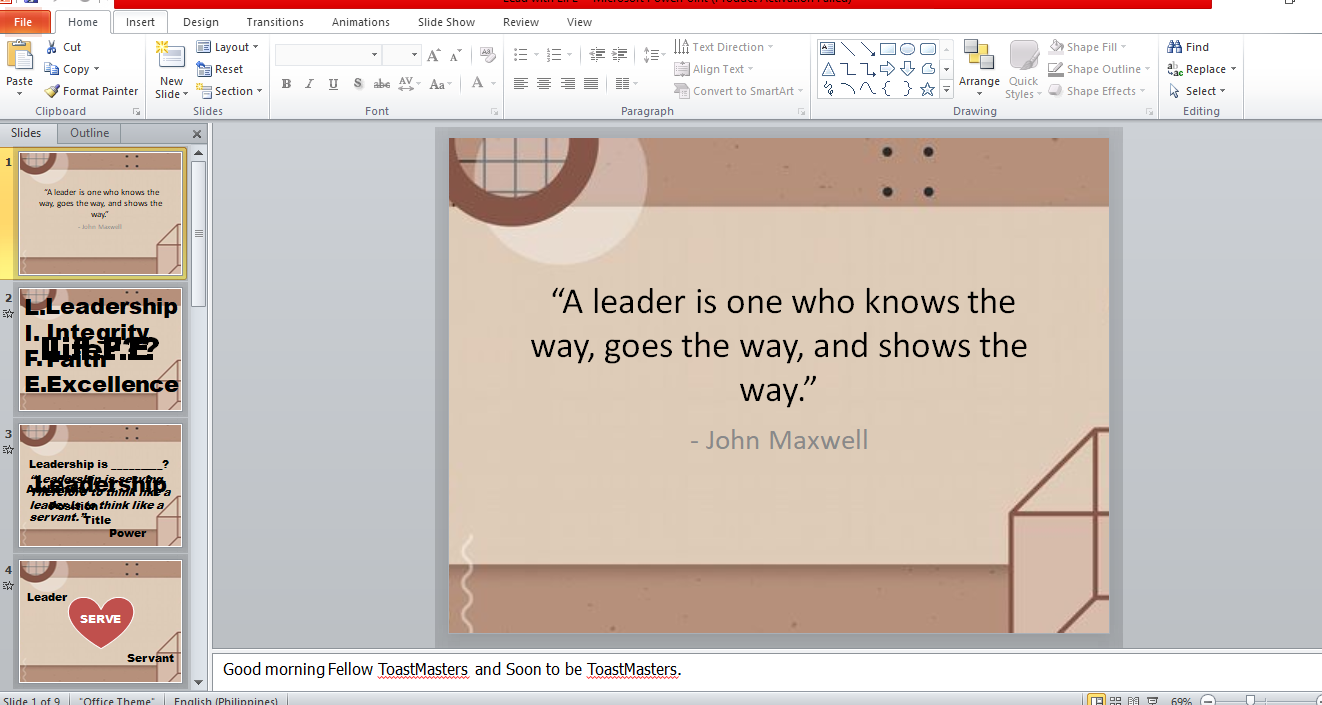The height and width of the screenshot is (705, 1322).
Task: Select the 5-point star shape
Action: pyautogui.click(x=927, y=89)
